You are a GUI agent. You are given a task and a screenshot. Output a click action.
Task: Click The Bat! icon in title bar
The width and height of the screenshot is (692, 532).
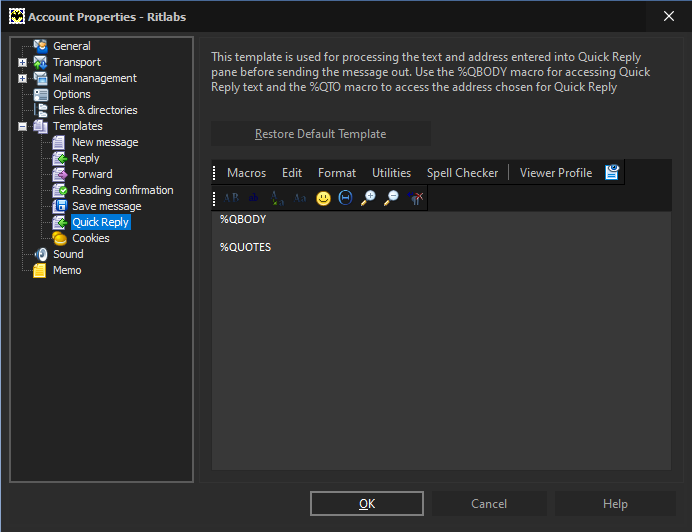pos(17,16)
